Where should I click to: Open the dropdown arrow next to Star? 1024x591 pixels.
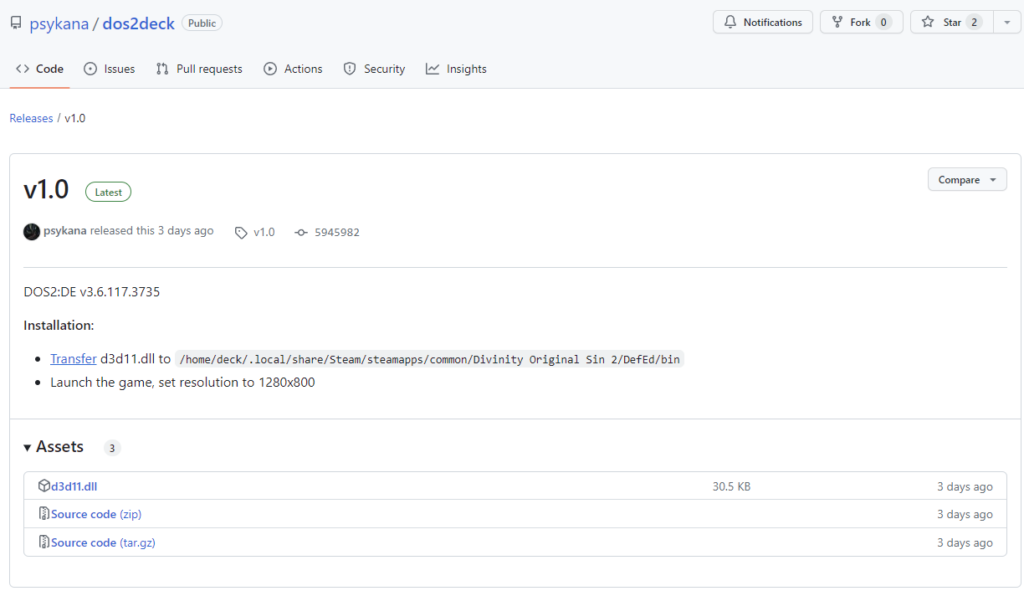click(1007, 22)
